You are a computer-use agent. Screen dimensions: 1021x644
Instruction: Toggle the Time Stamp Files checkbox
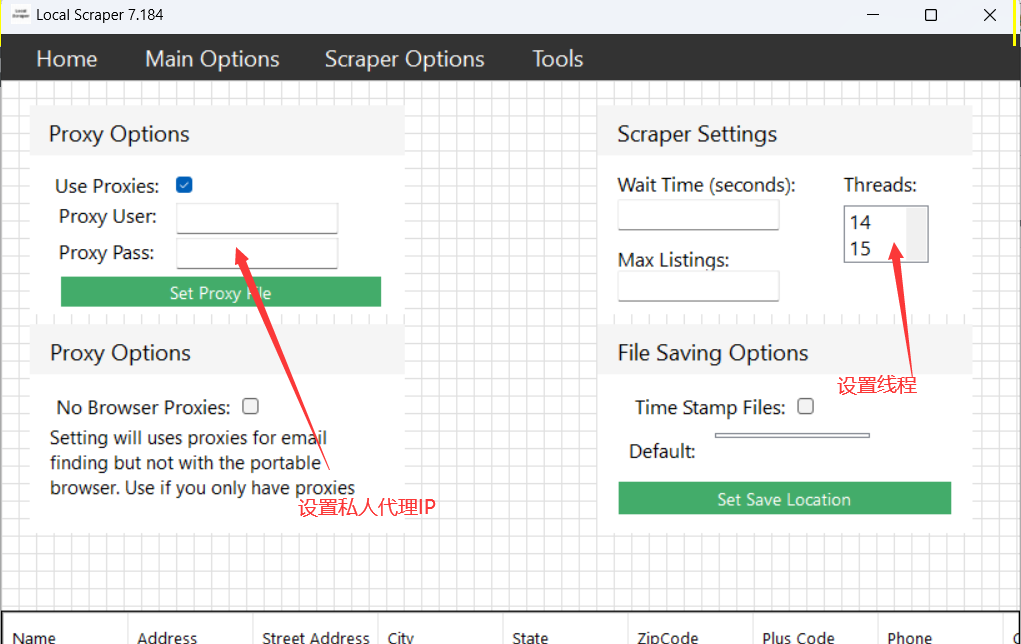(805, 406)
